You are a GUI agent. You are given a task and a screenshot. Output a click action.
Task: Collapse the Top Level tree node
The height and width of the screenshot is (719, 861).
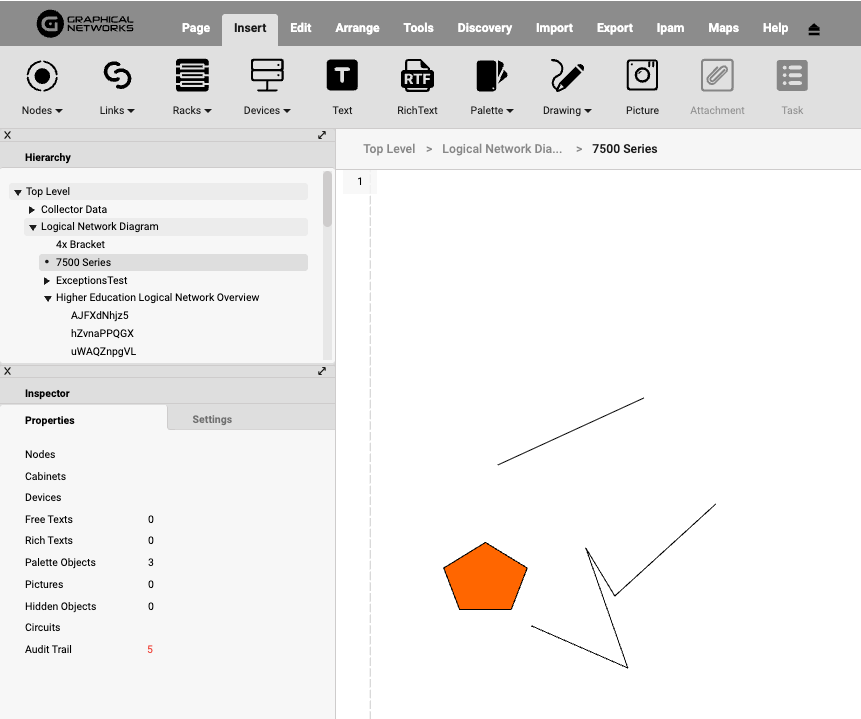pyautogui.click(x=18, y=192)
